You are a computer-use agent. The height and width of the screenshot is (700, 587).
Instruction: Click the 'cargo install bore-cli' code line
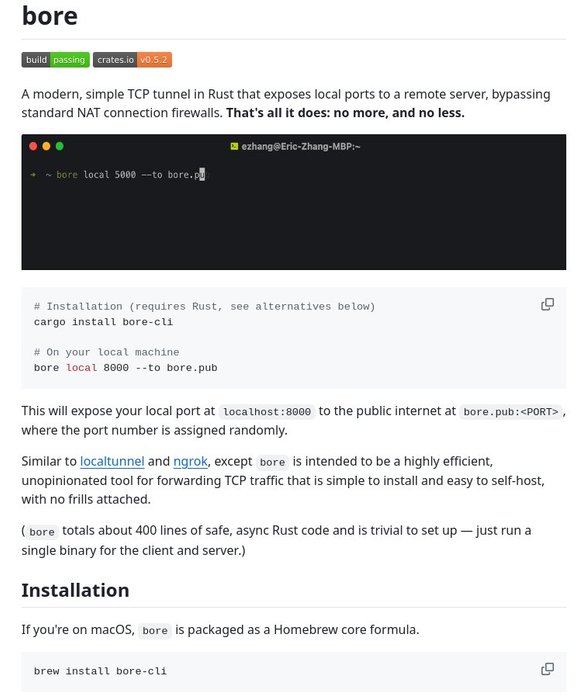(103, 322)
